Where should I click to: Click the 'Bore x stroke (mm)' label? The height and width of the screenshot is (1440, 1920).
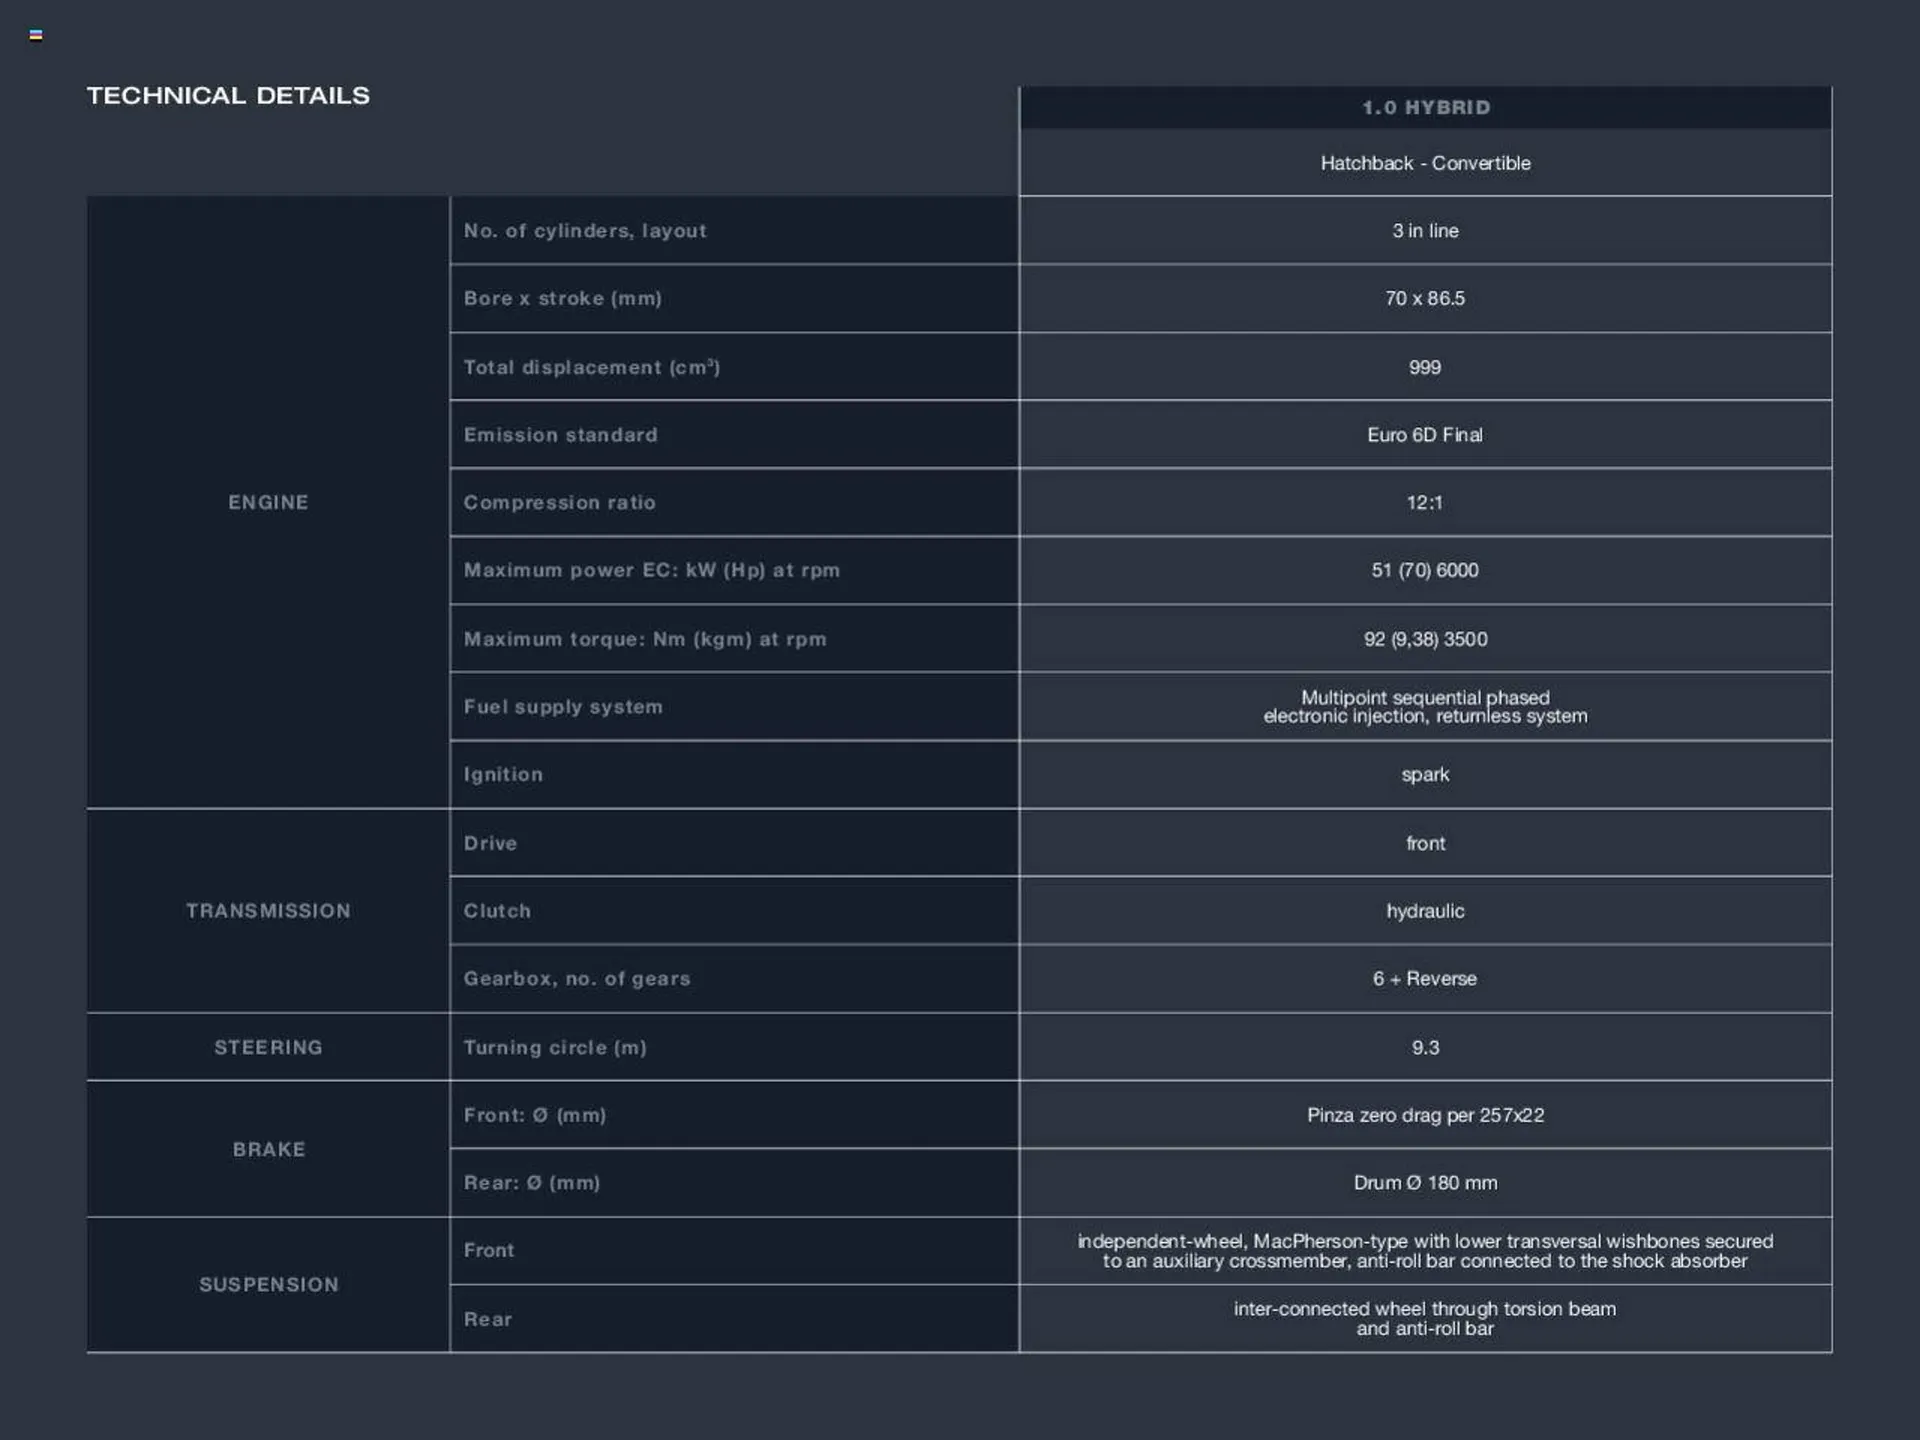pyautogui.click(x=562, y=299)
